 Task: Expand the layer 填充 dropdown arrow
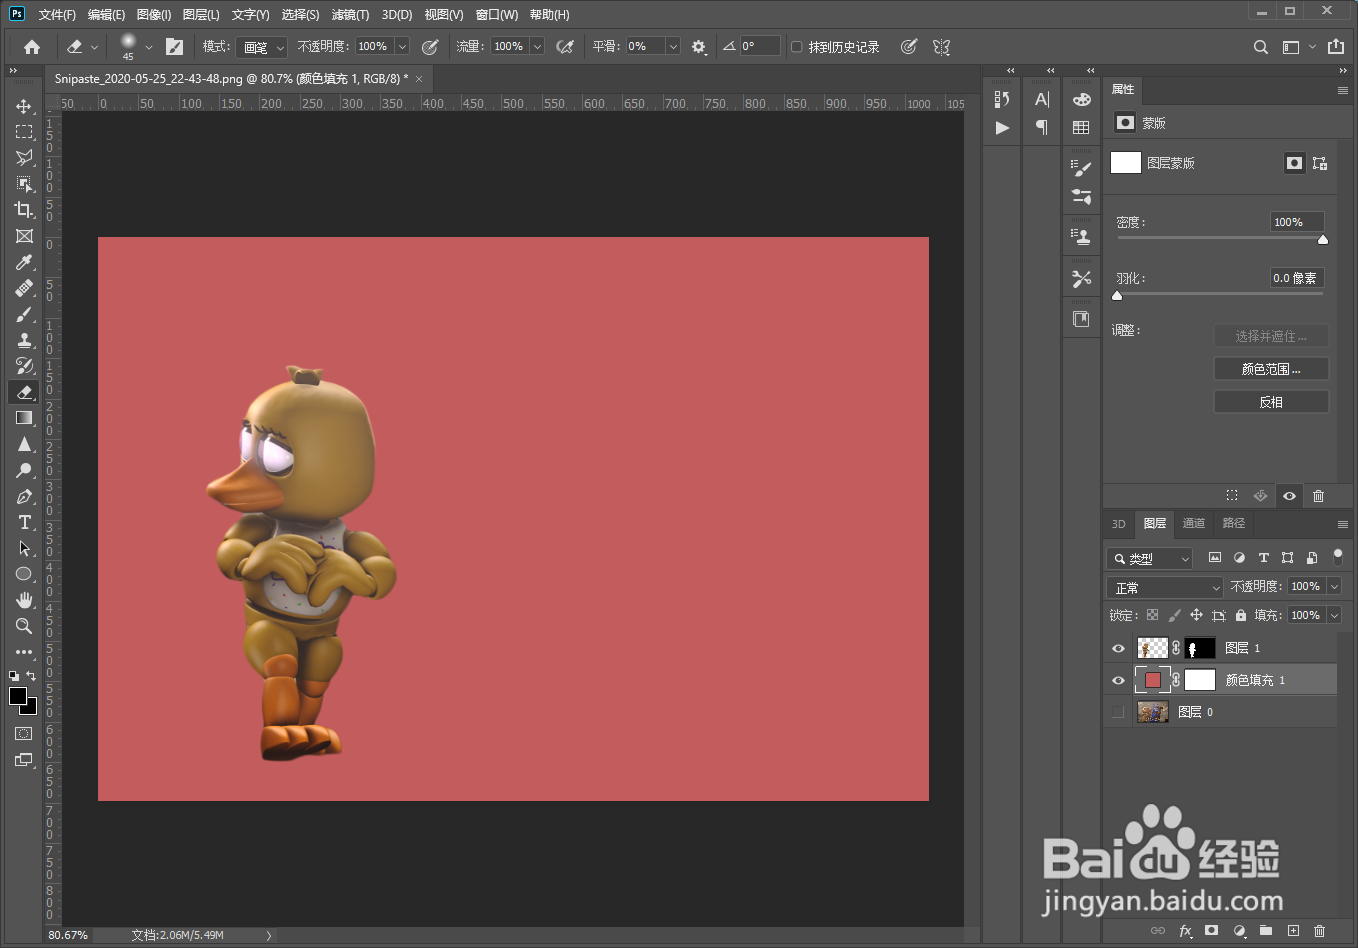[1334, 615]
